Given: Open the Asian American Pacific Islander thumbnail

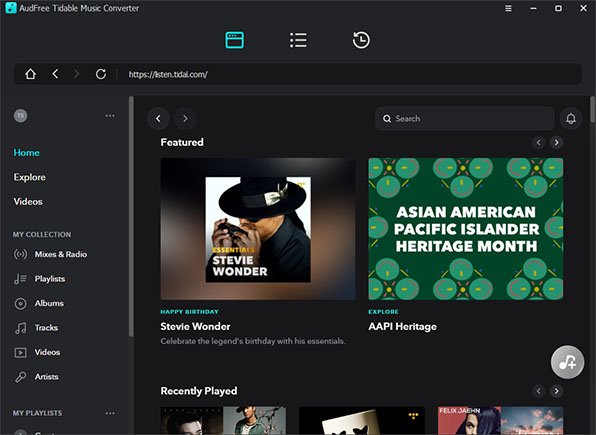Looking at the screenshot, I should tap(466, 229).
